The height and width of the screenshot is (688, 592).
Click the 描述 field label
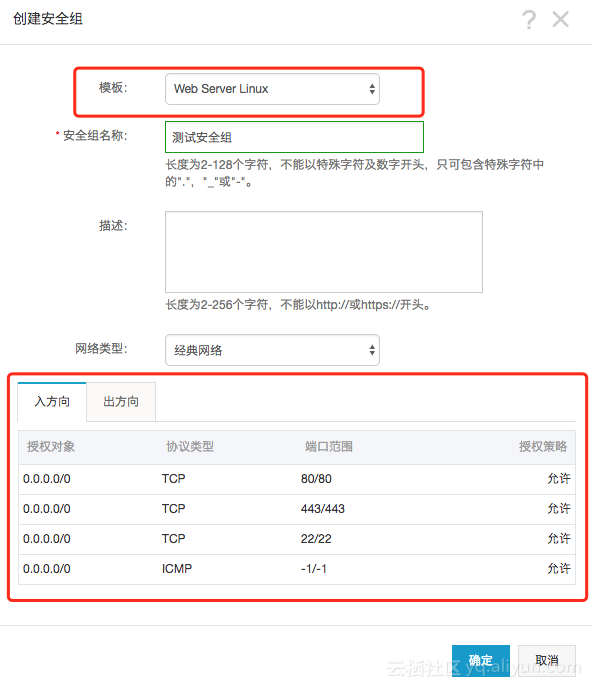point(113,226)
